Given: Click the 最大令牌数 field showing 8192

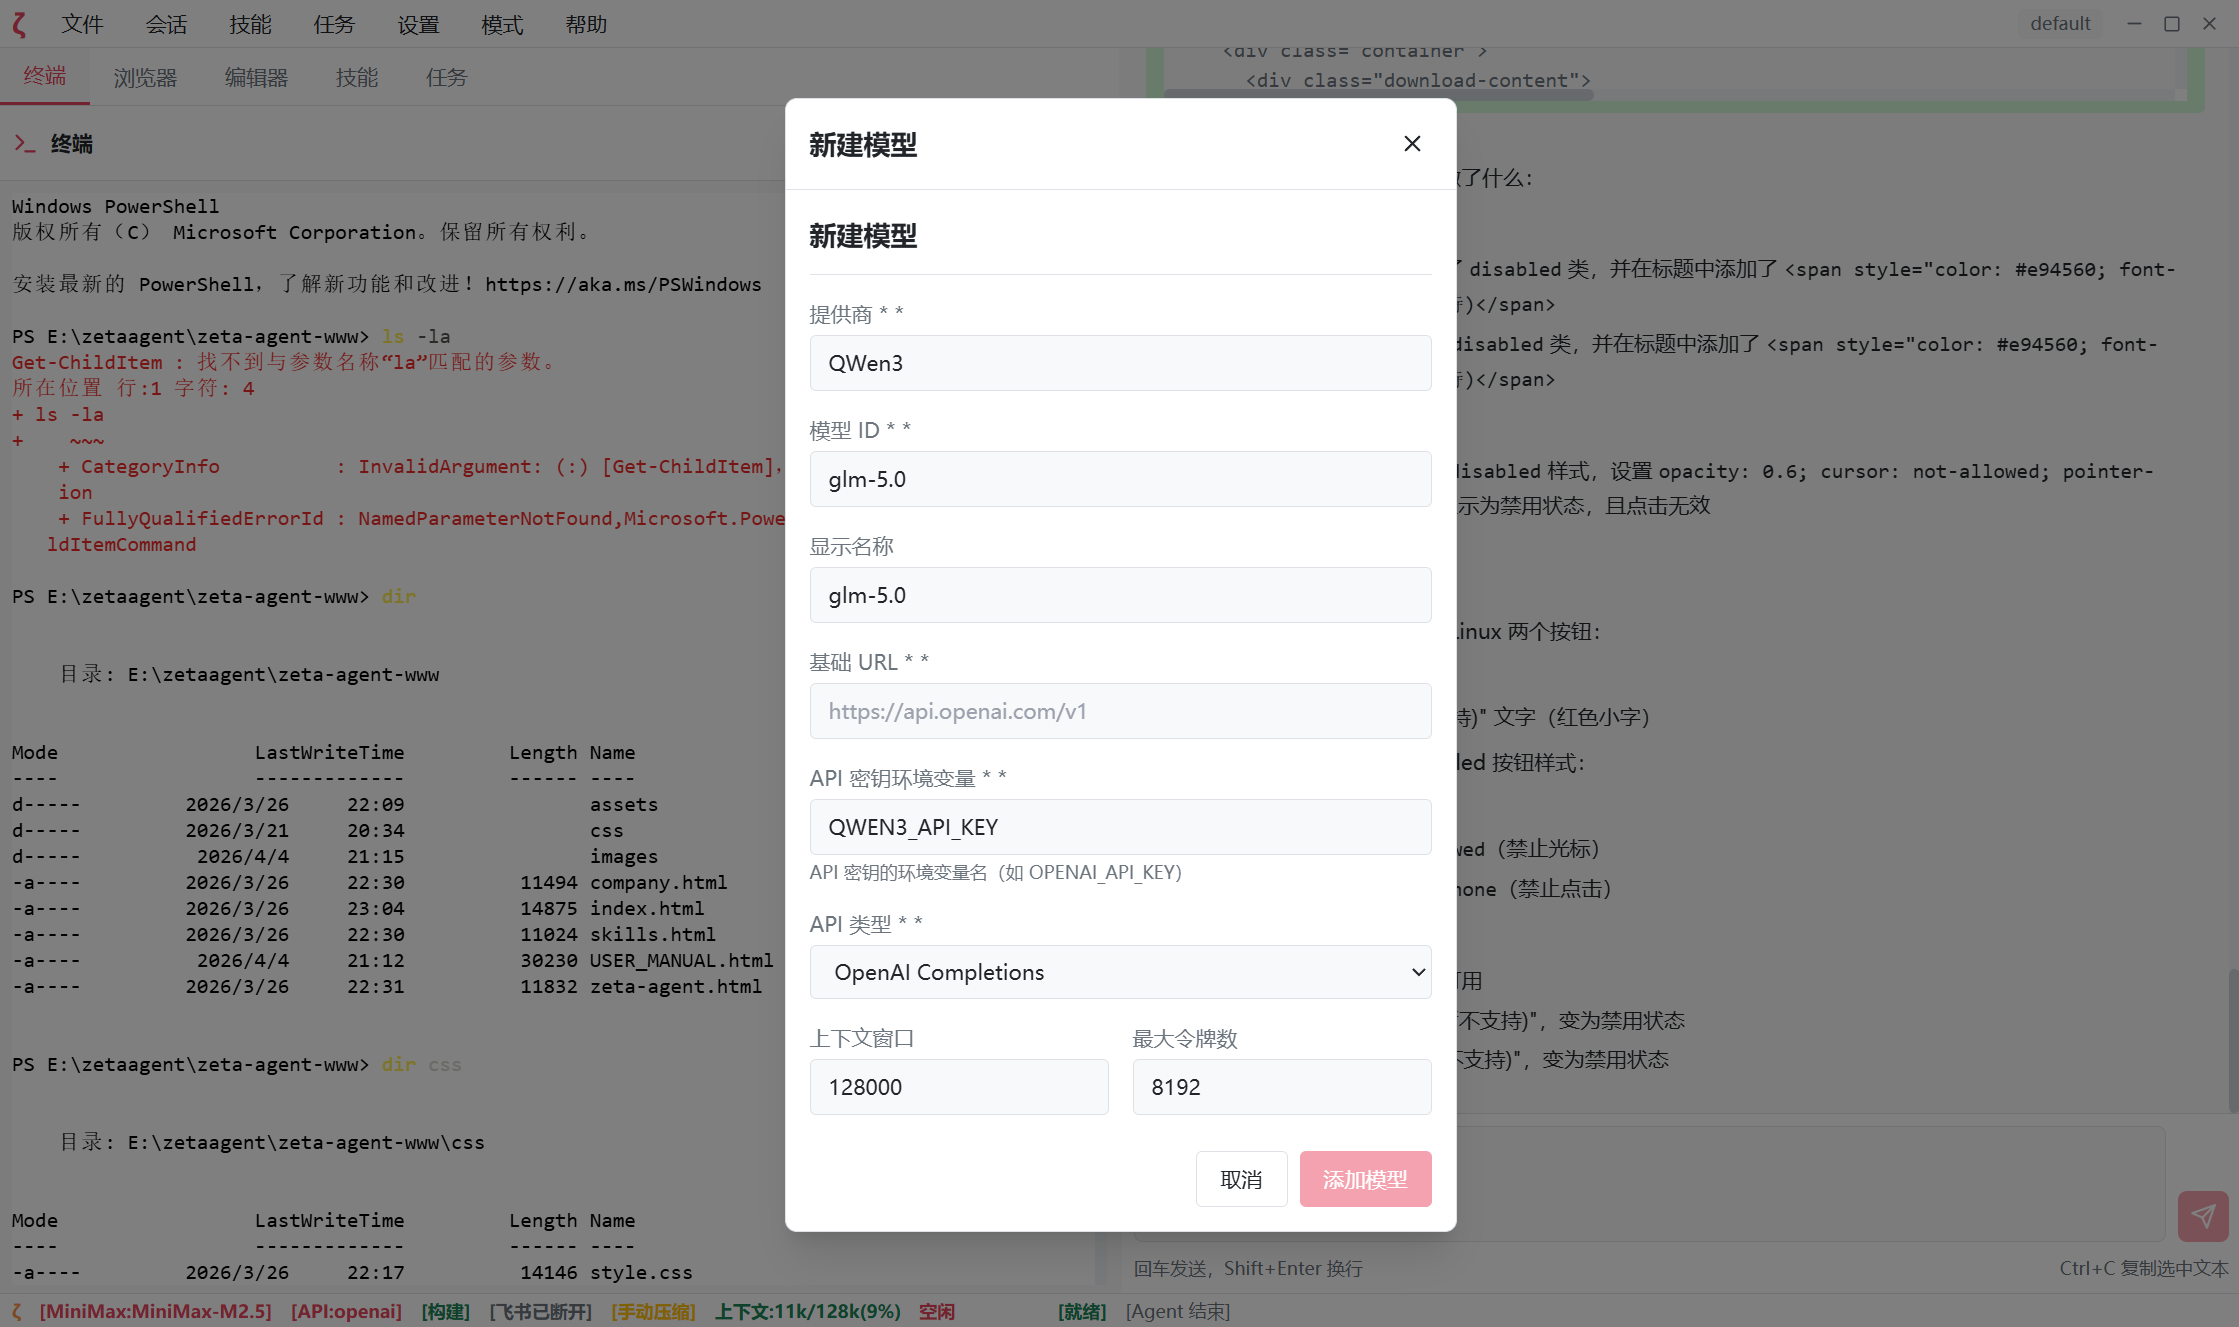Looking at the screenshot, I should coord(1281,1087).
